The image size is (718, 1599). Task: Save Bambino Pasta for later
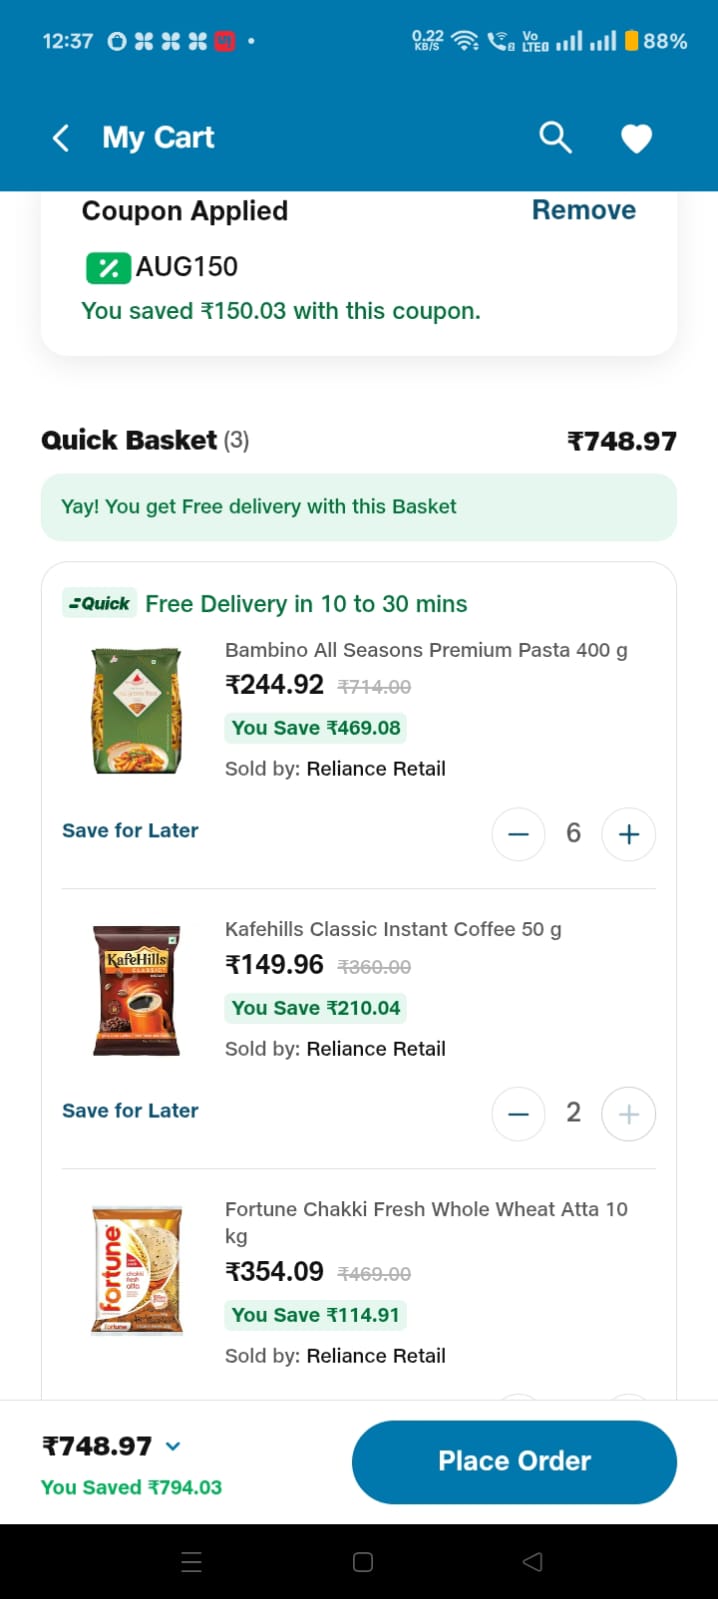(130, 831)
